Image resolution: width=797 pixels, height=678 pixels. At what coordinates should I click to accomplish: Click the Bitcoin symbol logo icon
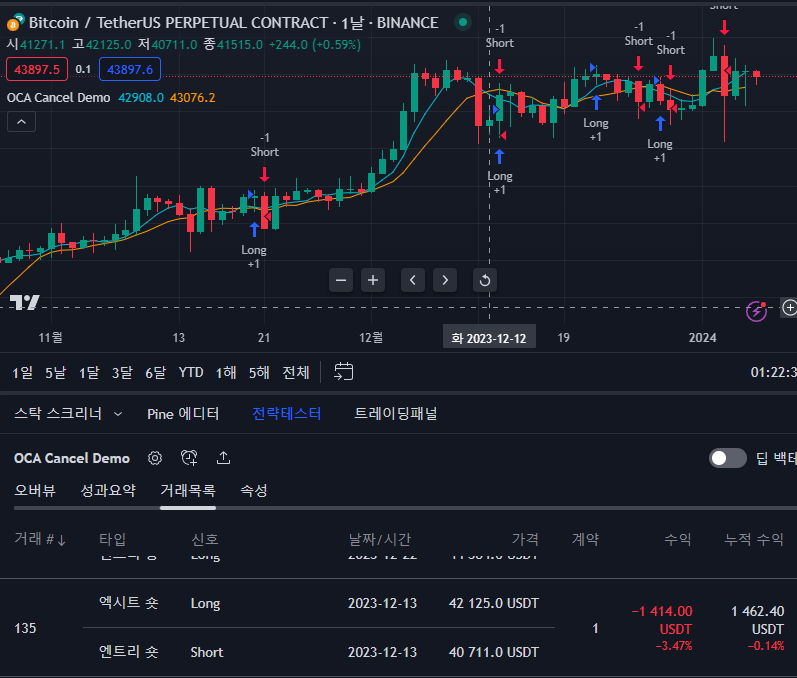(15, 22)
